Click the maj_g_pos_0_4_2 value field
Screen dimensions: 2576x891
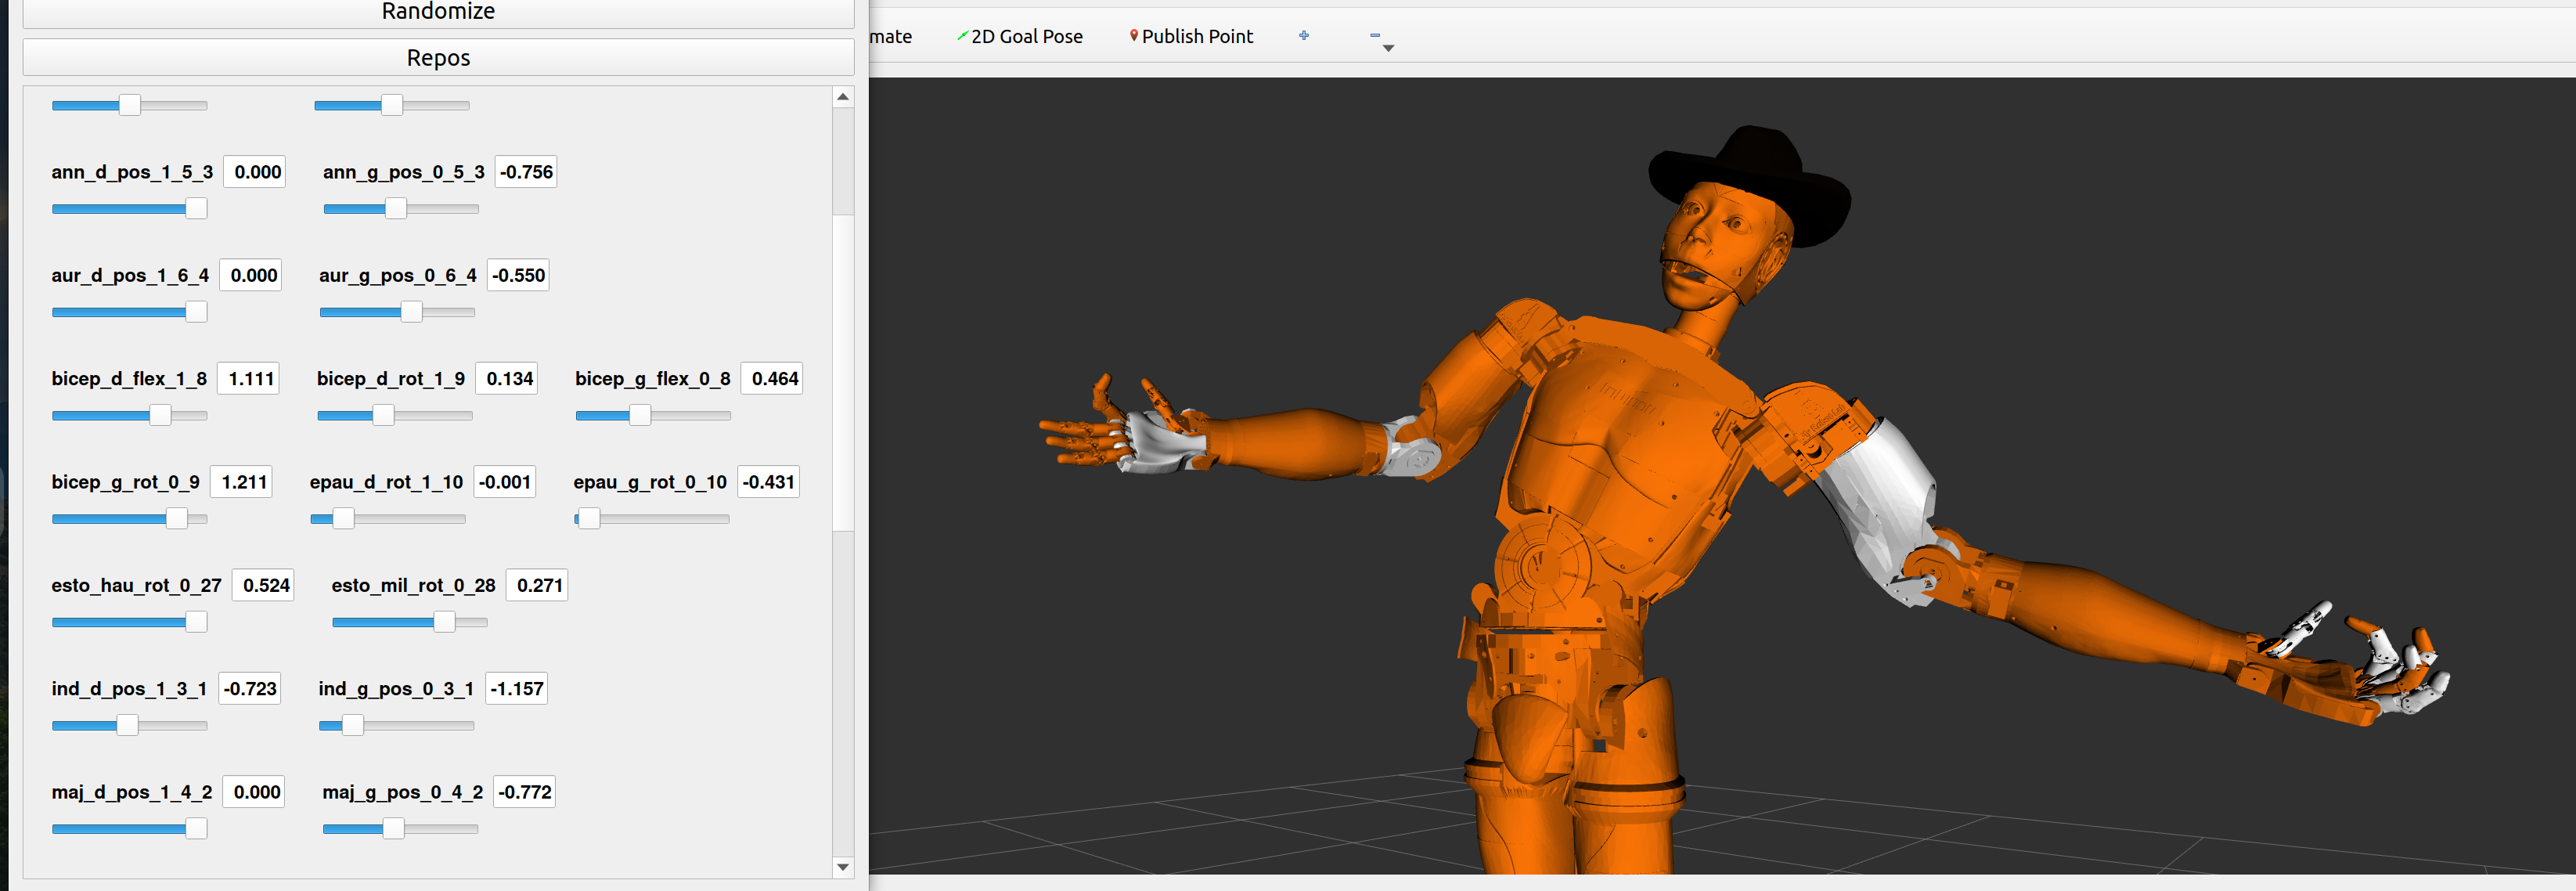tap(524, 792)
